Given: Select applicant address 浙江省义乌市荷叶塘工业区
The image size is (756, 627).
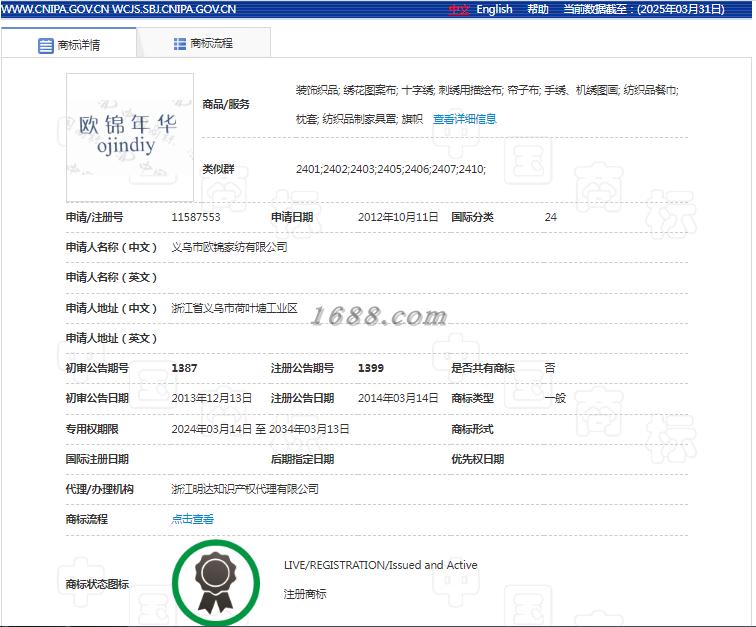Looking at the screenshot, I should pos(234,308).
